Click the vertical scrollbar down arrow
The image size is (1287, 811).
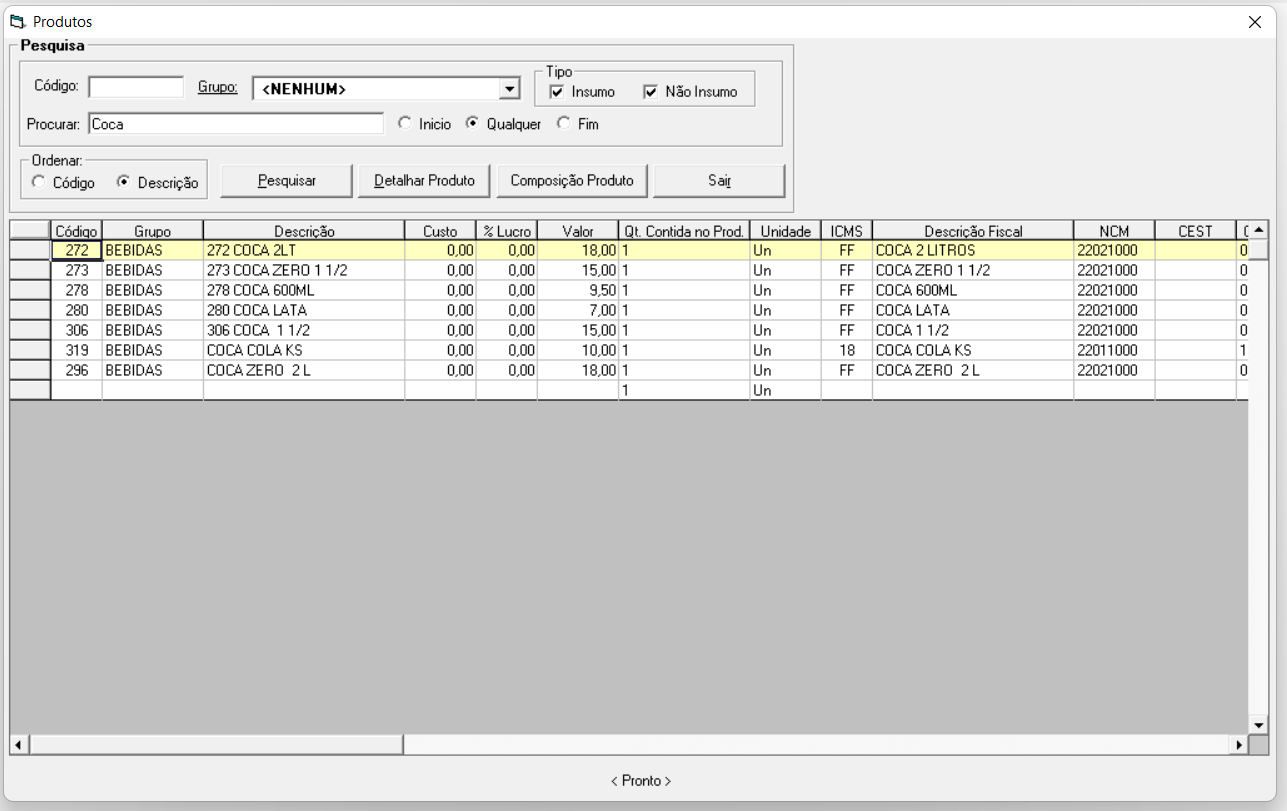[1259, 725]
